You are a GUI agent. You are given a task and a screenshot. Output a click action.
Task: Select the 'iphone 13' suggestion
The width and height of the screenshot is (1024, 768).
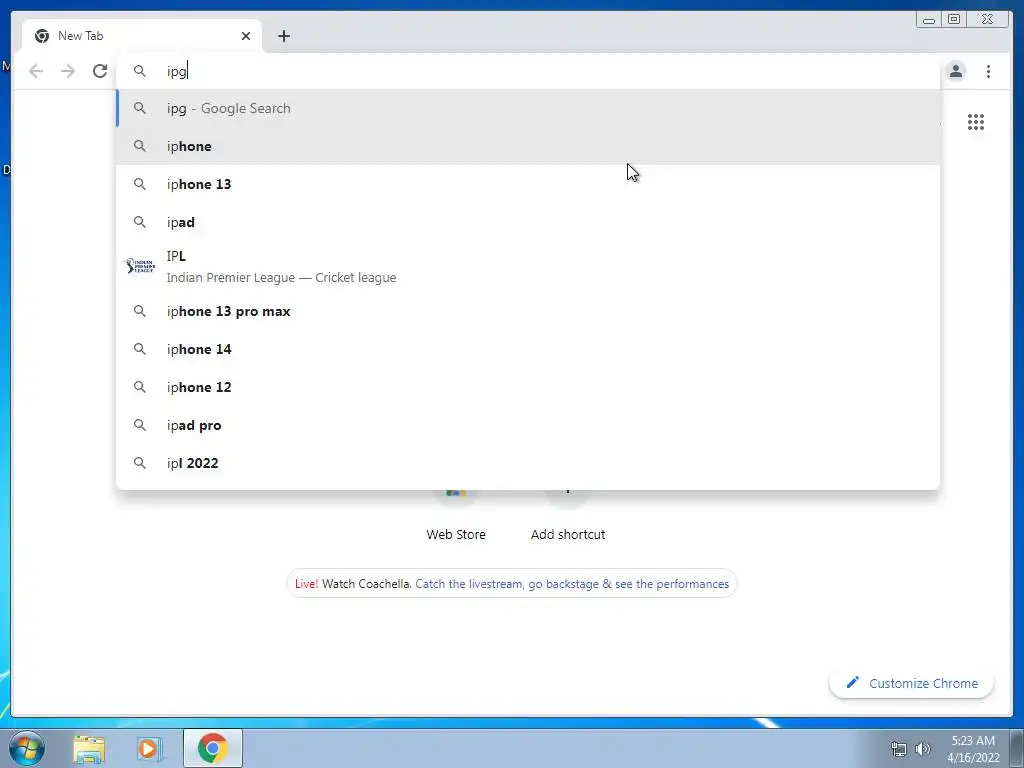click(x=528, y=184)
